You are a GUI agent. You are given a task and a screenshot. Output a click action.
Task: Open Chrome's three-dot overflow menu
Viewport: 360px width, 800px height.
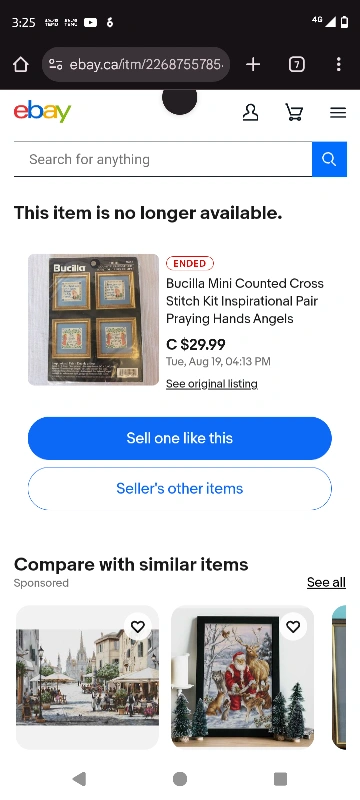click(x=339, y=64)
